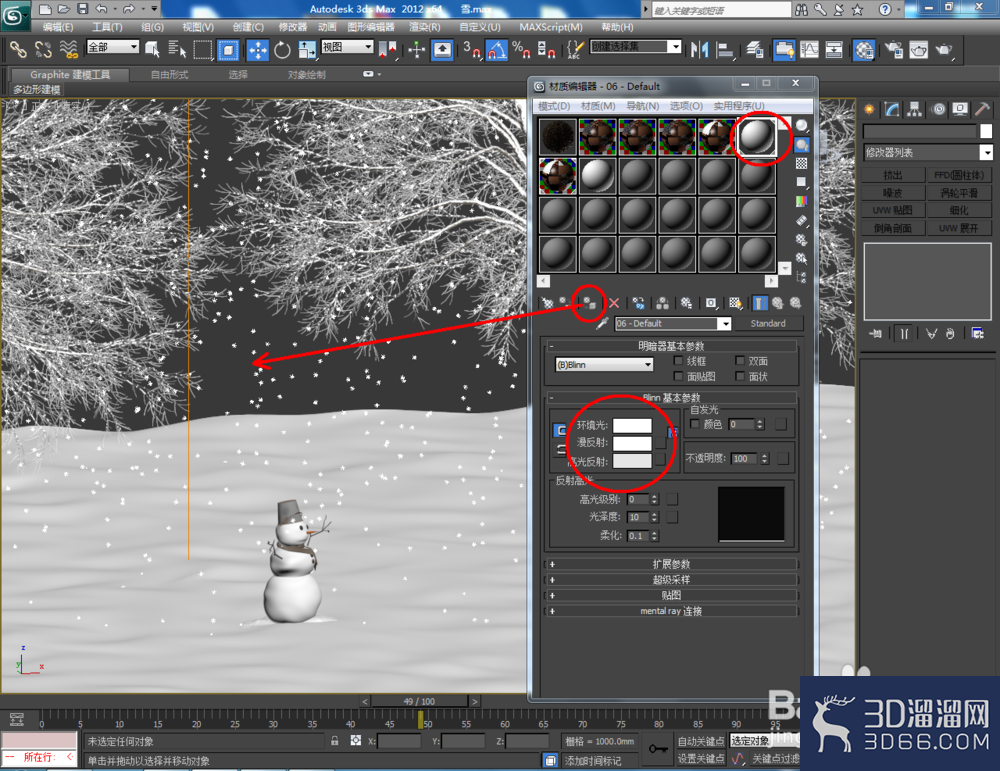
Task: Switch to the 自由形式 ribbon tab
Action: [169, 75]
